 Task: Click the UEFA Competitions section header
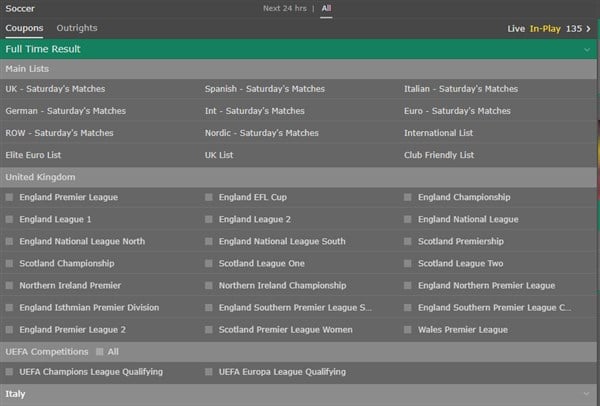pyautogui.click(x=47, y=352)
